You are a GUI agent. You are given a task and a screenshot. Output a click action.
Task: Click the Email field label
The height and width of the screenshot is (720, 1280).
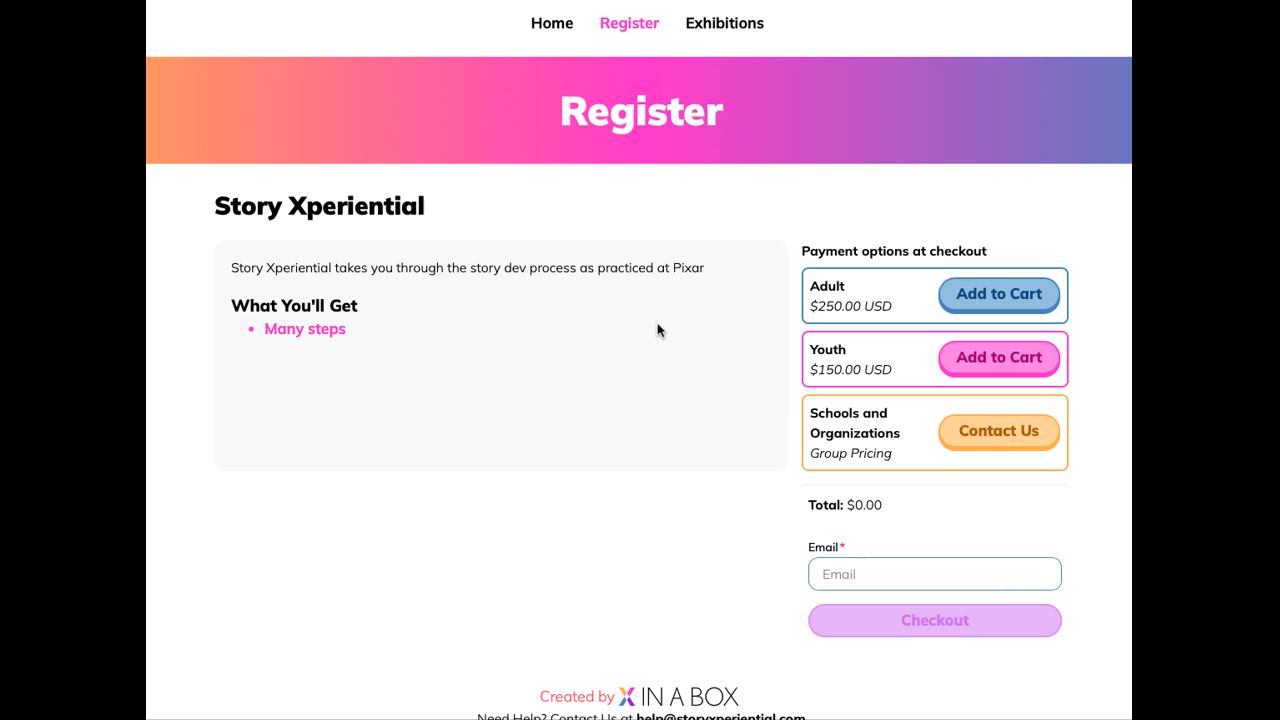click(823, 547)
